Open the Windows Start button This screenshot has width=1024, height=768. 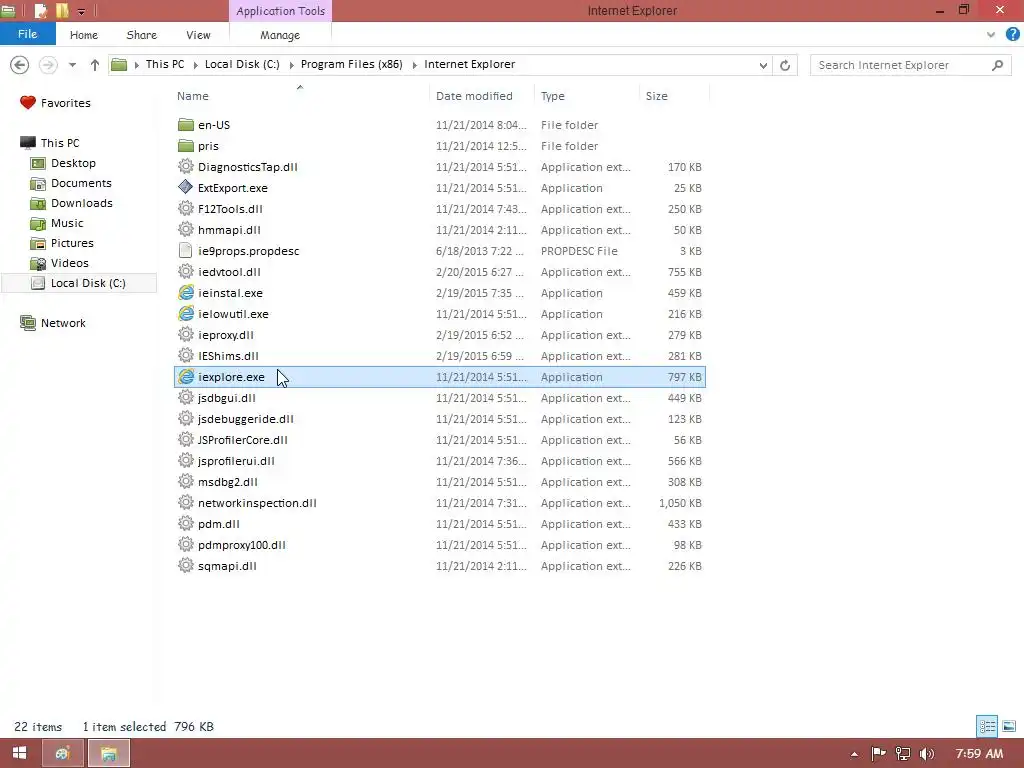(x=20, y=754)
